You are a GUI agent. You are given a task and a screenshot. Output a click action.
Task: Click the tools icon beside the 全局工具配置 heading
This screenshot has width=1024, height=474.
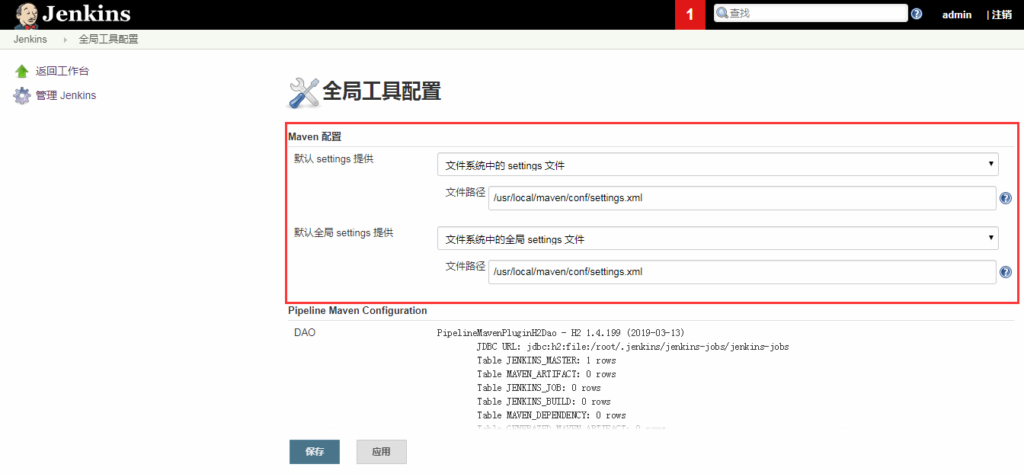tap(303, 92)
